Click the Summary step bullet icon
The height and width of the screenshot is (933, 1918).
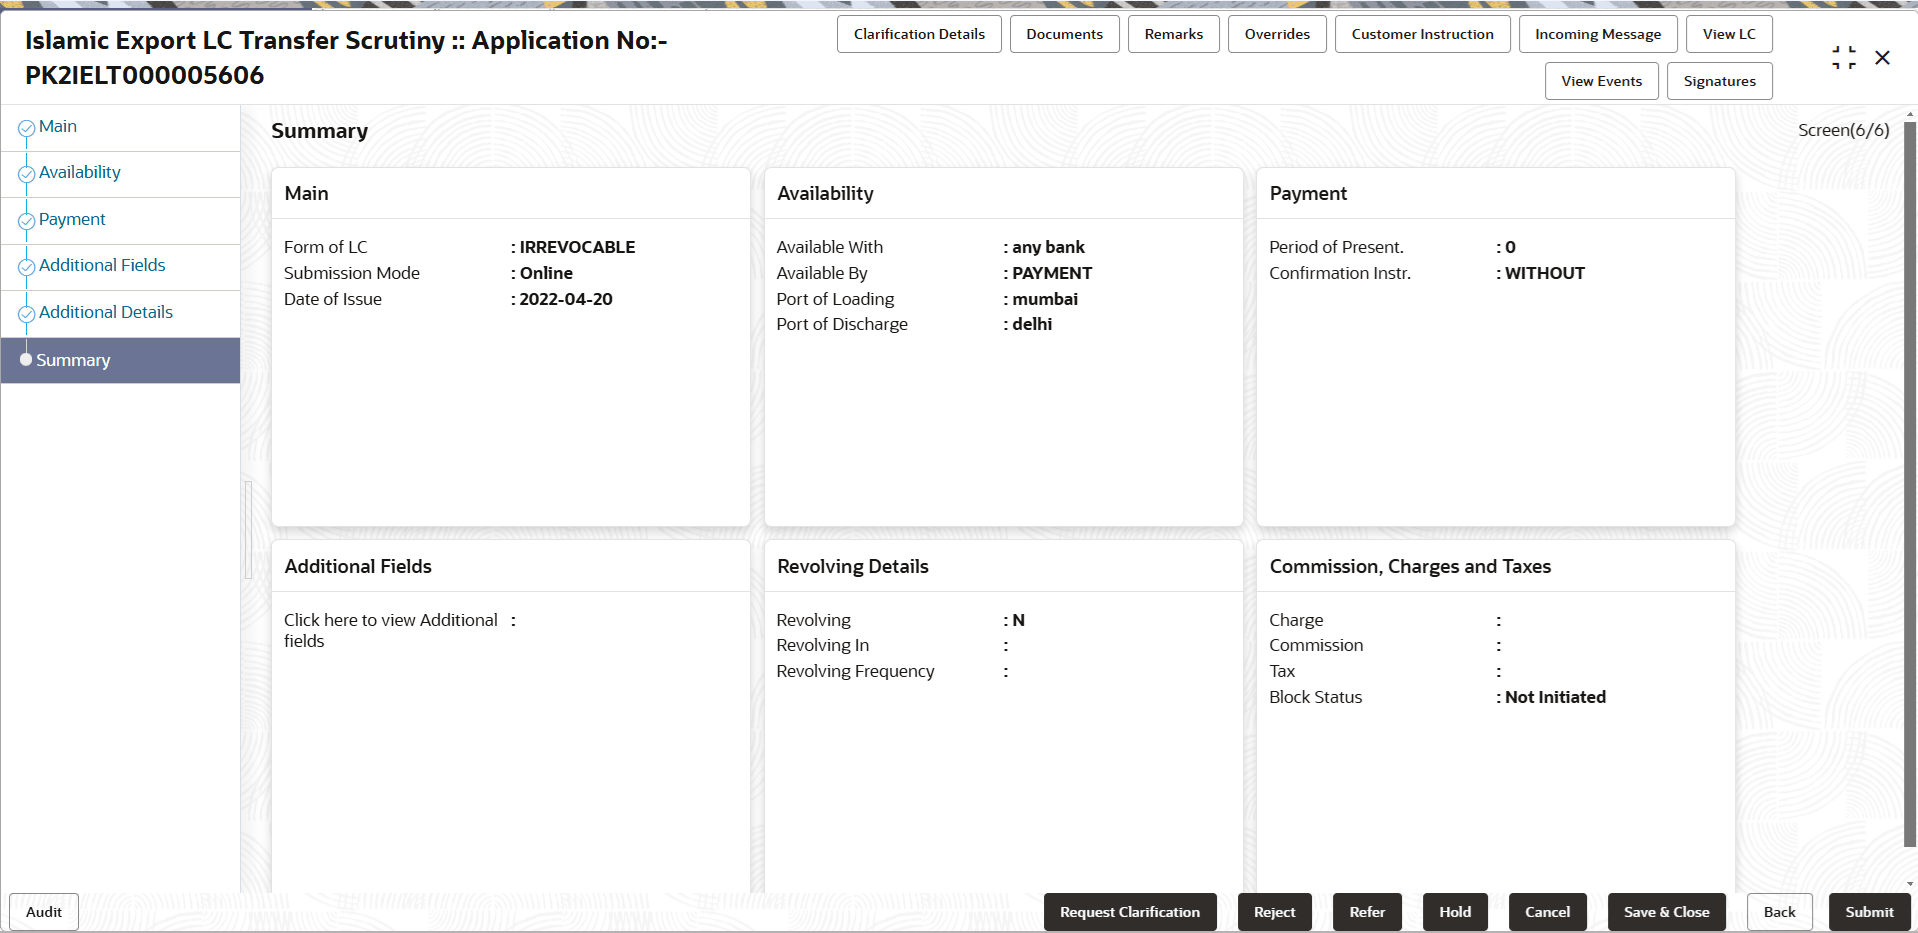(x=26, y=360)
